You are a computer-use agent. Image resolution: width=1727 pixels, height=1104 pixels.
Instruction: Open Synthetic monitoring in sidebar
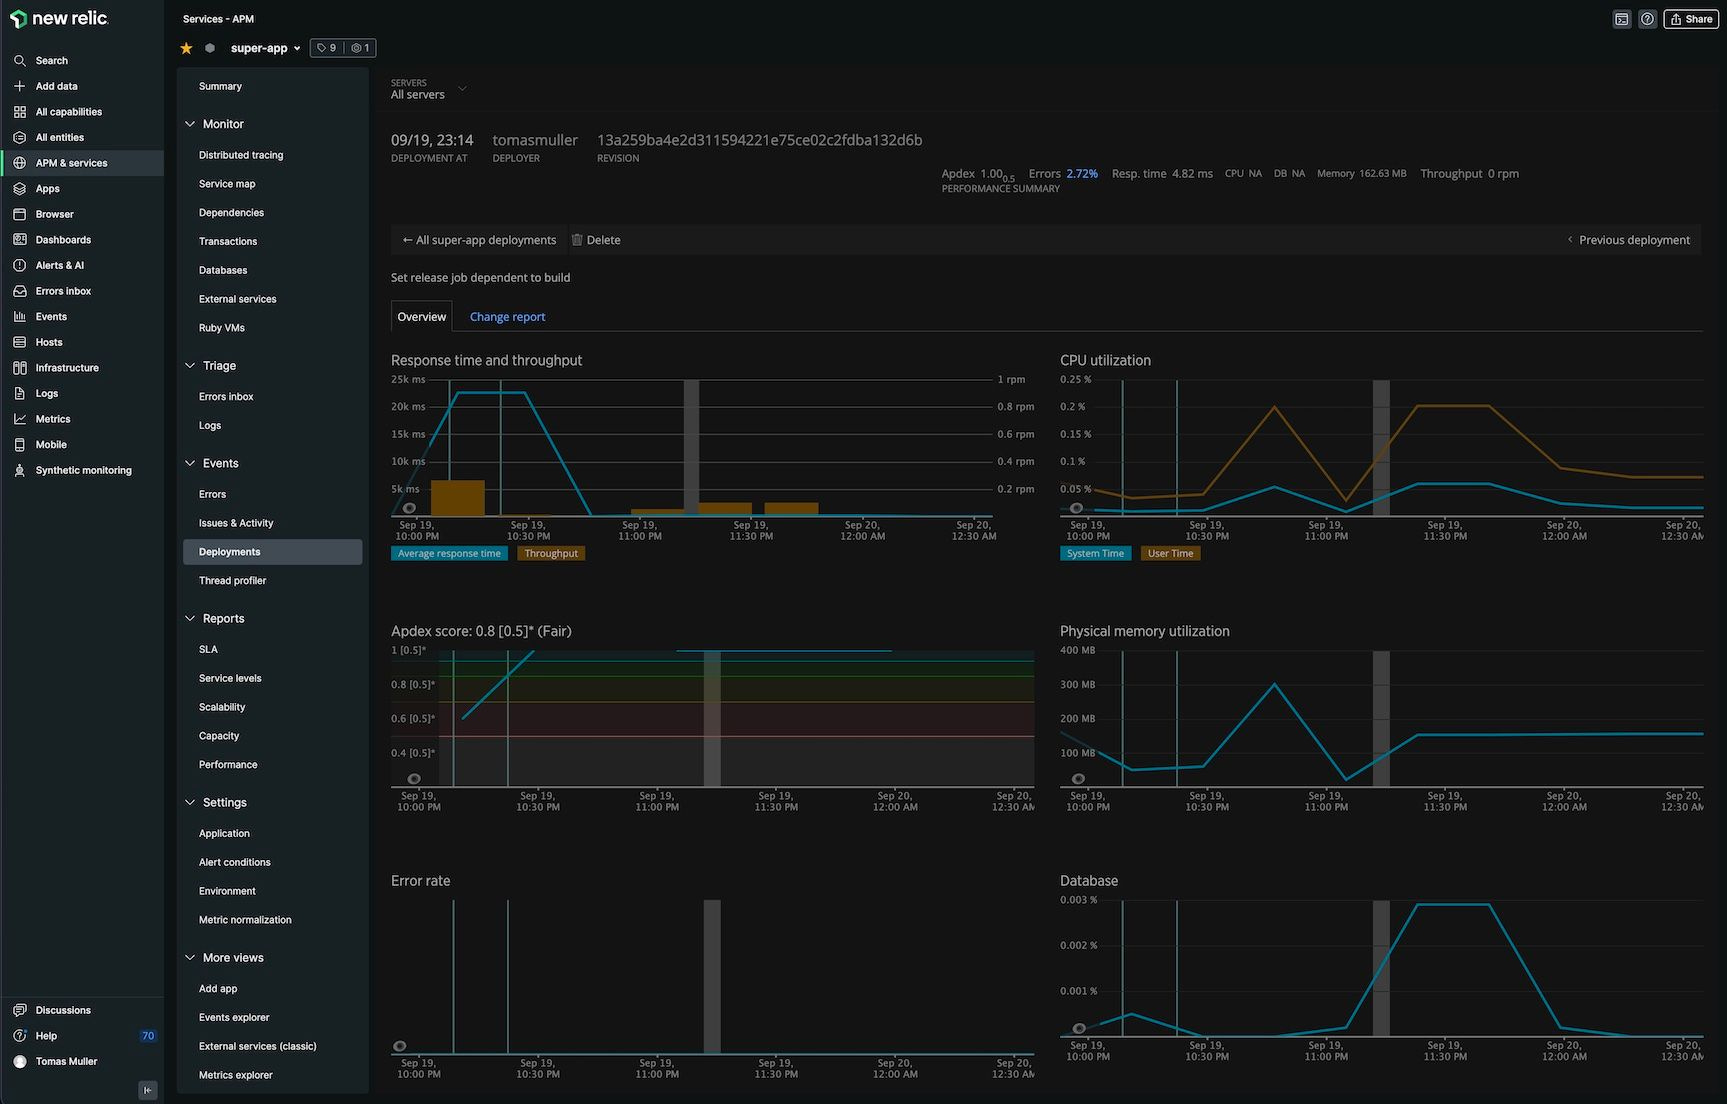click(82, 470)
